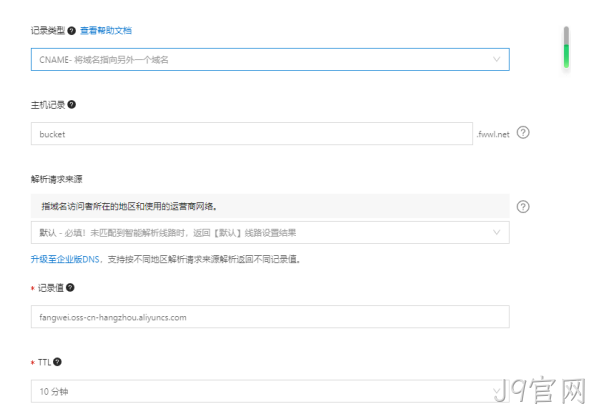Expand the CNAME record type dropdown
The height and width of the screenshot is (416, 599).
(x=270, y=60)
